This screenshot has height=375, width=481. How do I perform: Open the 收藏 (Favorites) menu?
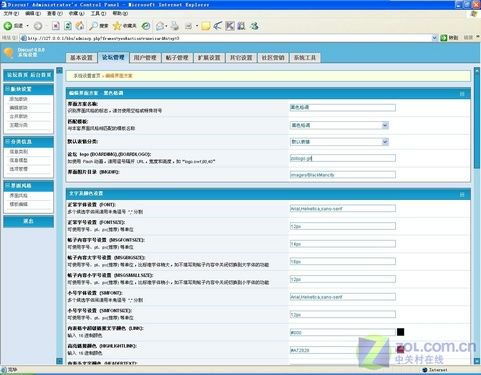pos(76,13)
